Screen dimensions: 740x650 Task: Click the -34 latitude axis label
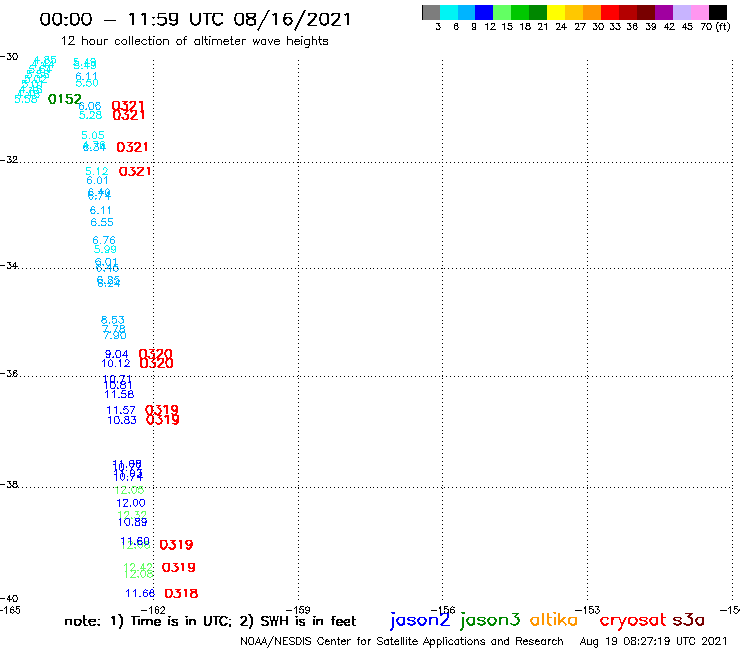tap(9, 265)
